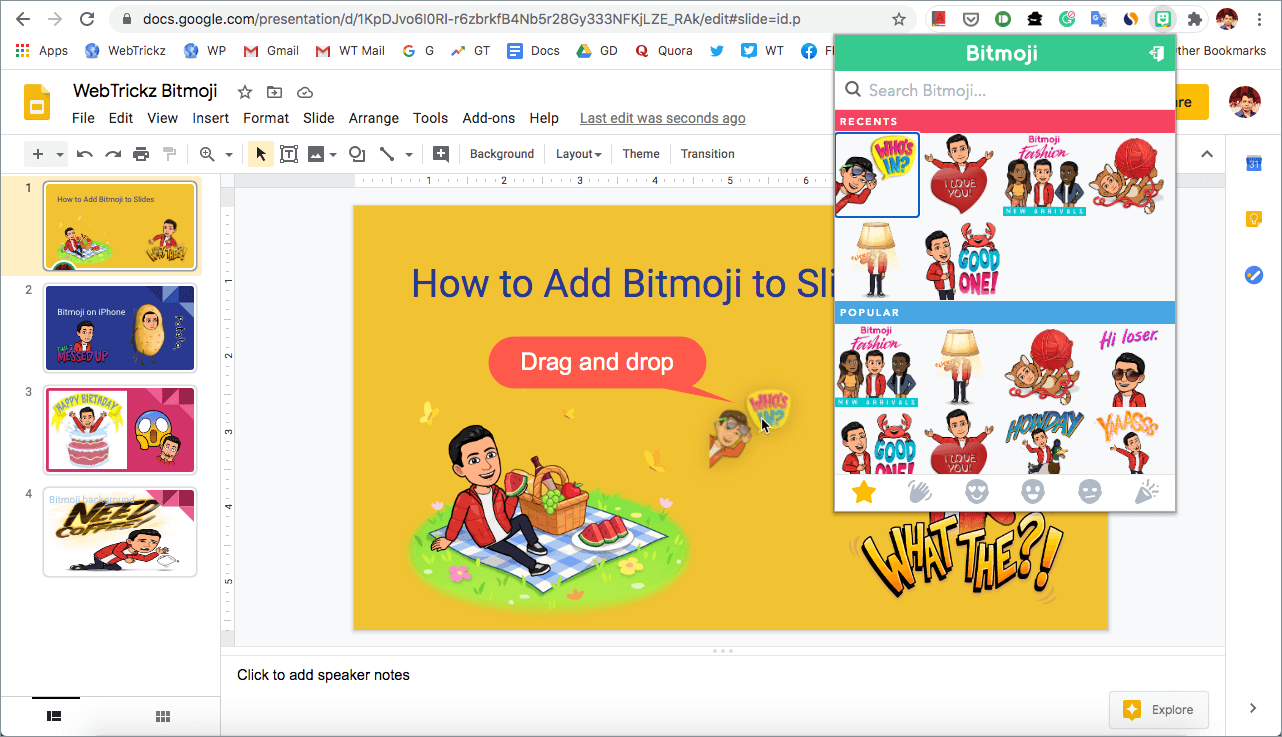The height and width of the screenshot is (737, 1282).
Task: Pick the 'I Love You' heart Bitmoji in Recents
Action: click(961, 175)
